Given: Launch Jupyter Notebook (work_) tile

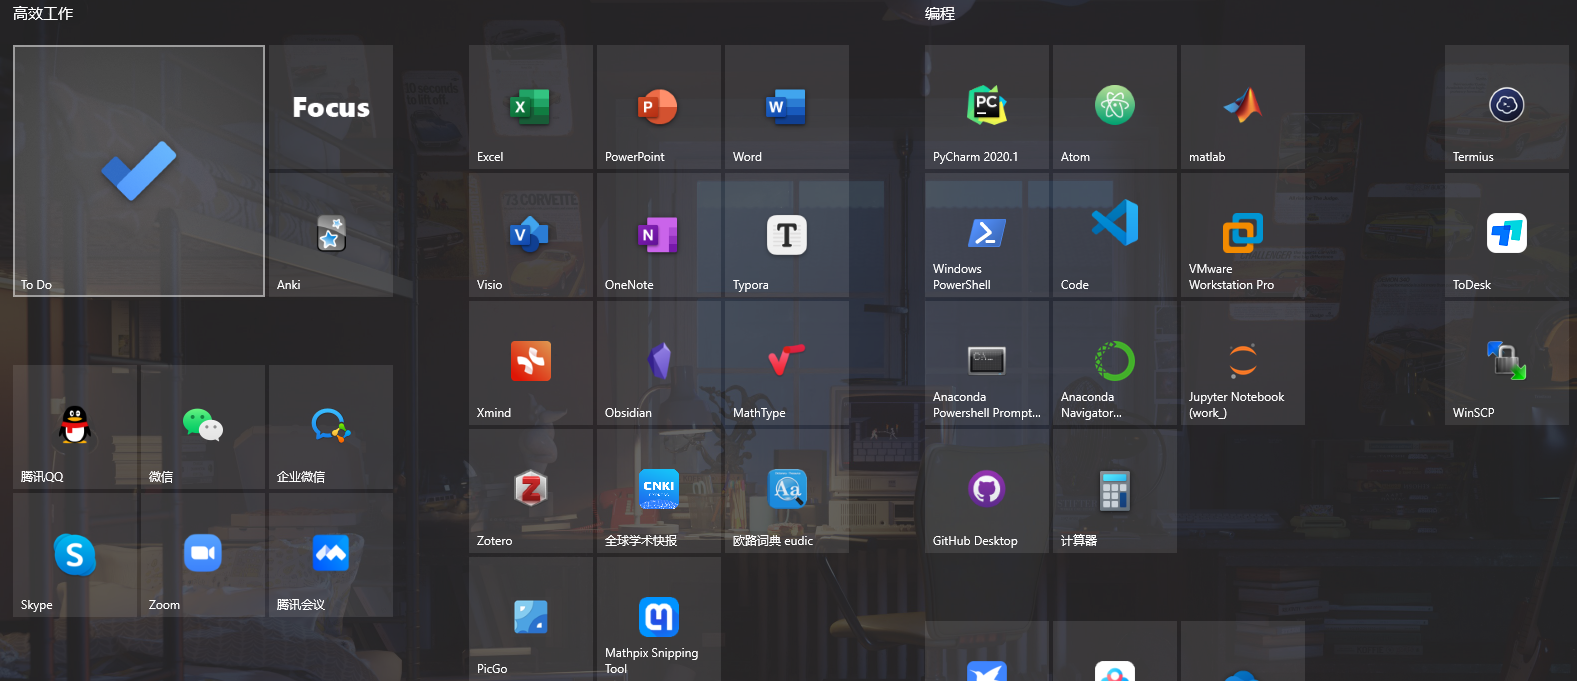Looking at the screenshot, I should pos(1243,363).
